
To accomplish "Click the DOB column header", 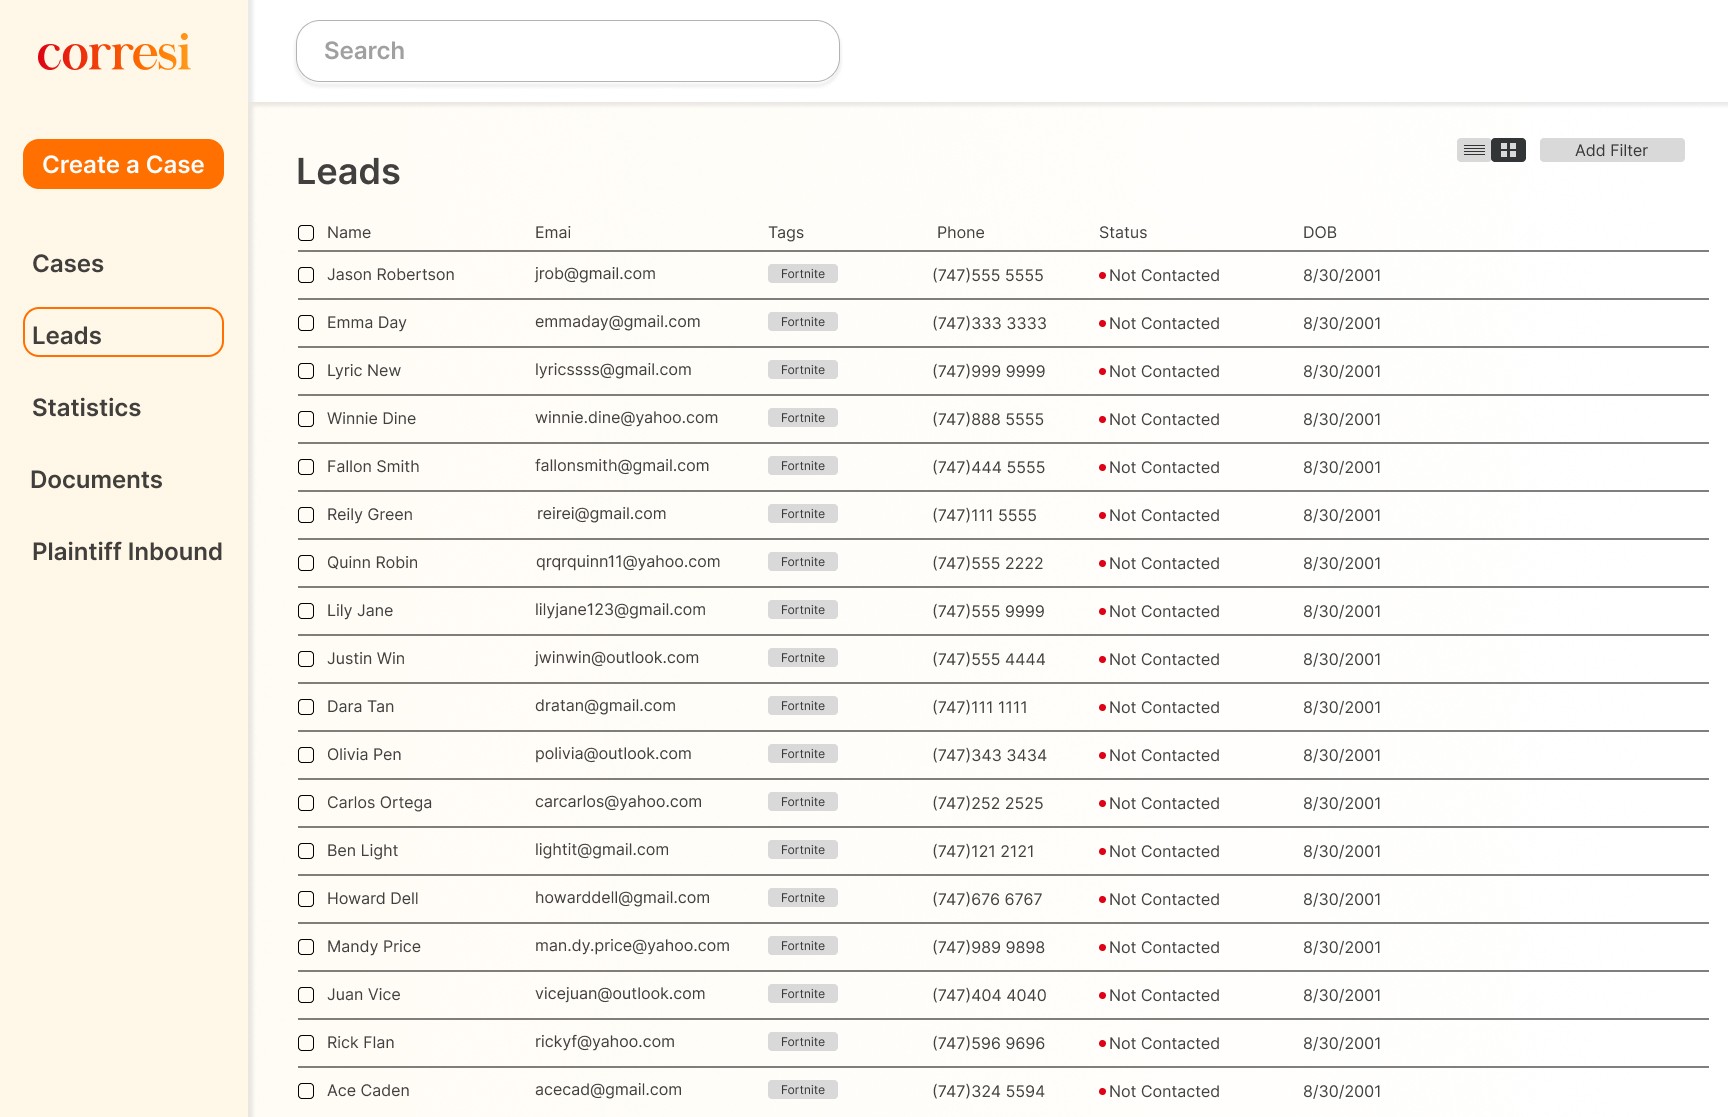I will [1320, 233].
